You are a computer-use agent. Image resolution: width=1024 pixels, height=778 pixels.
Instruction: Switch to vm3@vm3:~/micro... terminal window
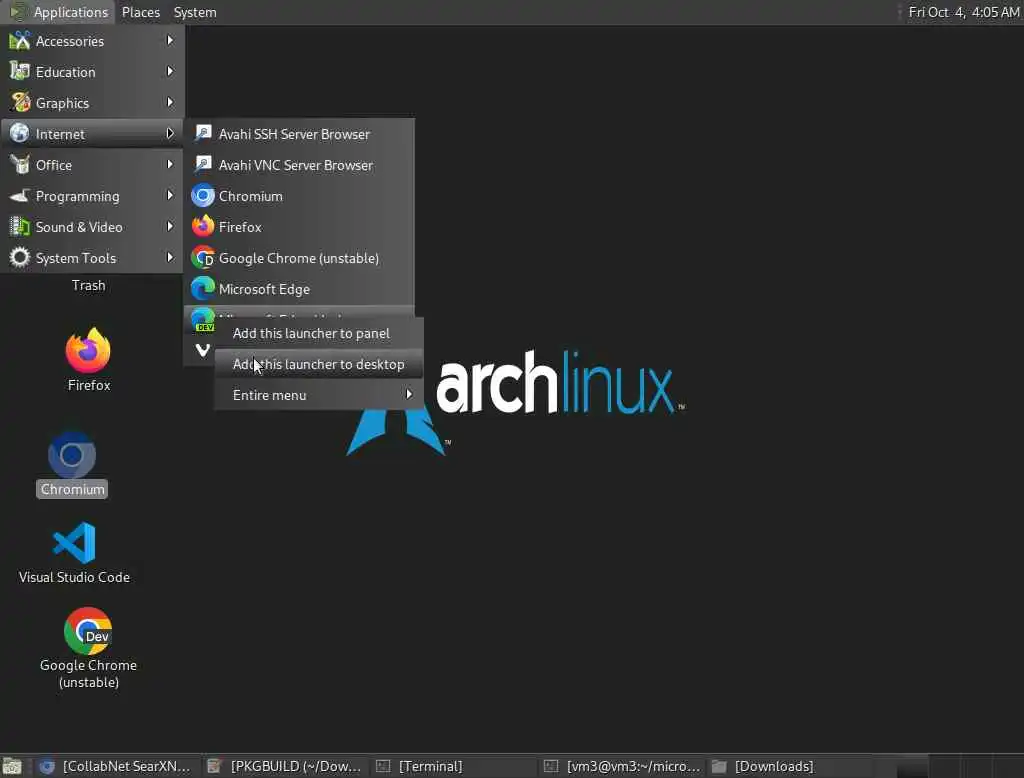[x=622, y=766]
